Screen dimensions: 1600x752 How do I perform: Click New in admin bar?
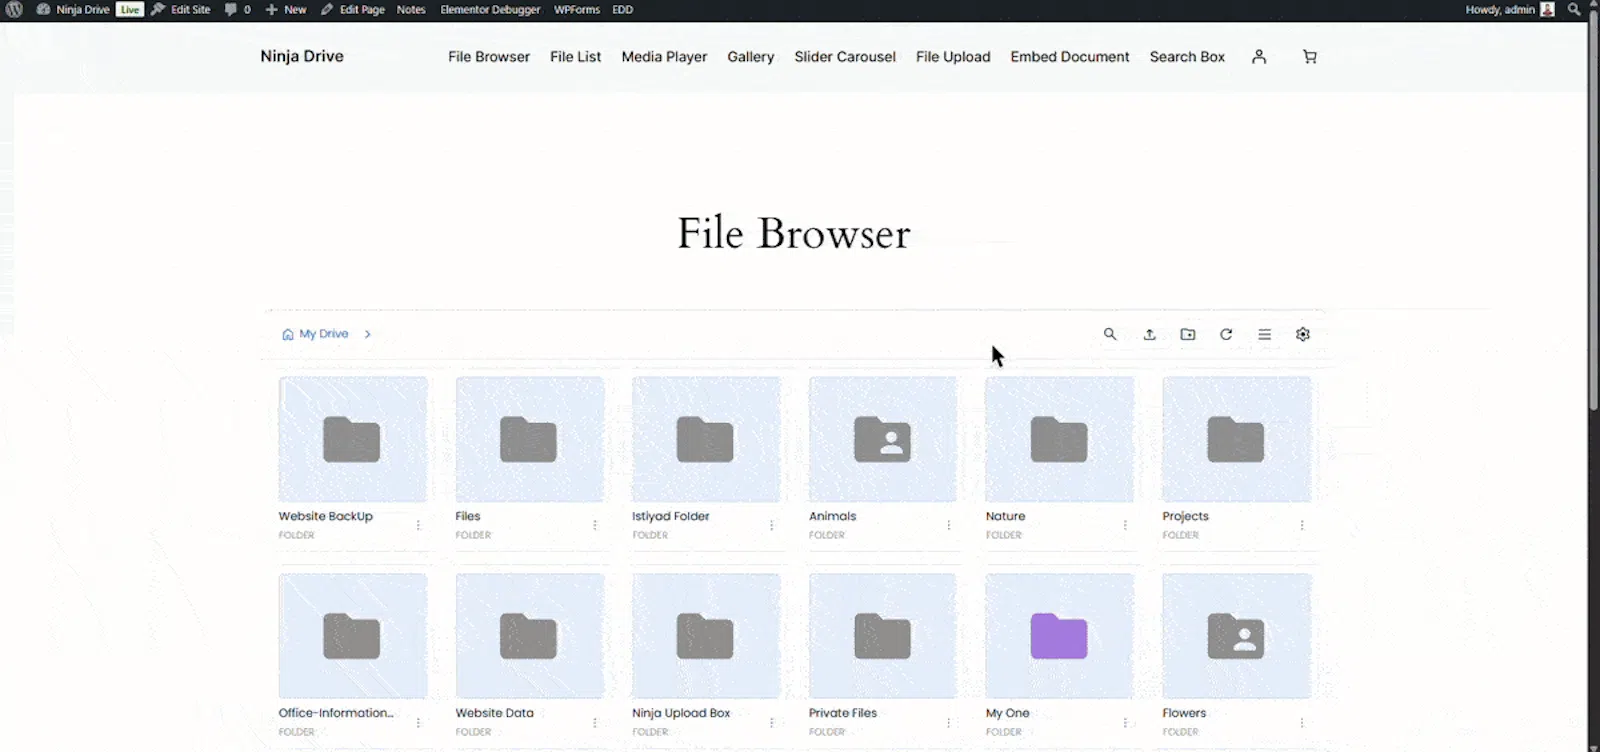point(286,10)
